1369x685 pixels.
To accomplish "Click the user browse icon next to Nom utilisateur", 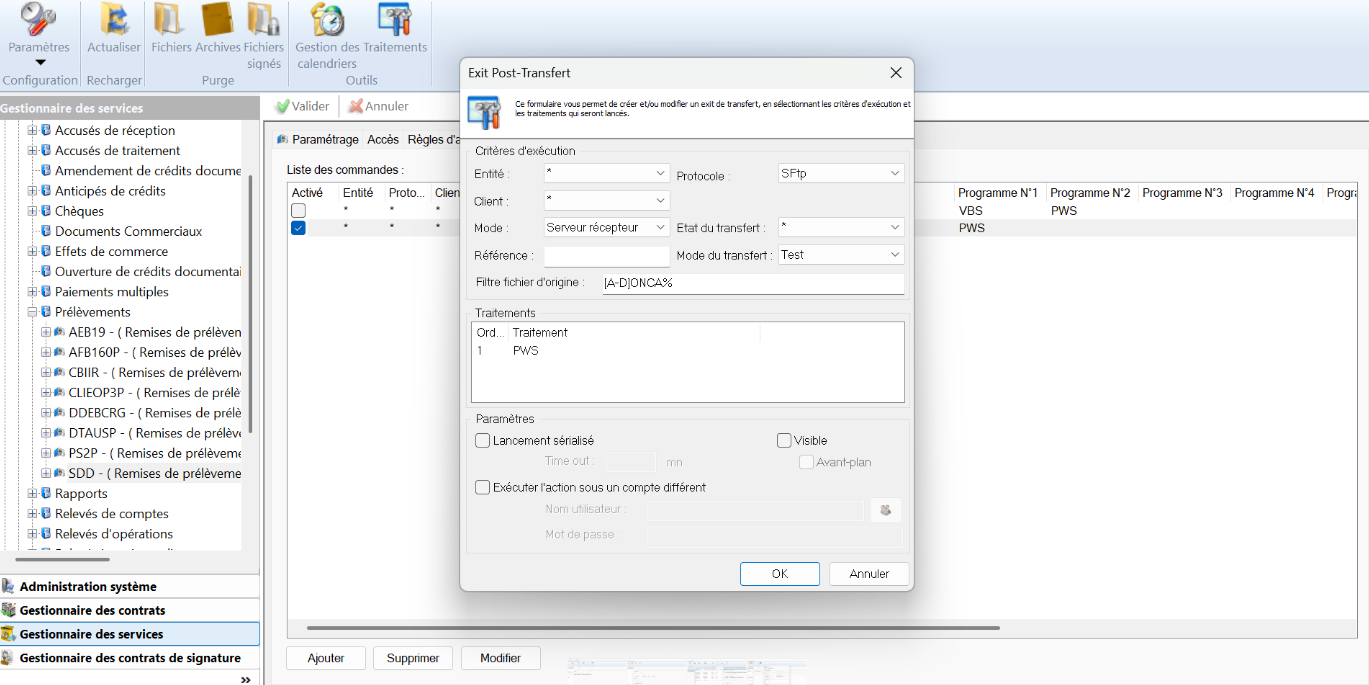I will pos(885,510).
